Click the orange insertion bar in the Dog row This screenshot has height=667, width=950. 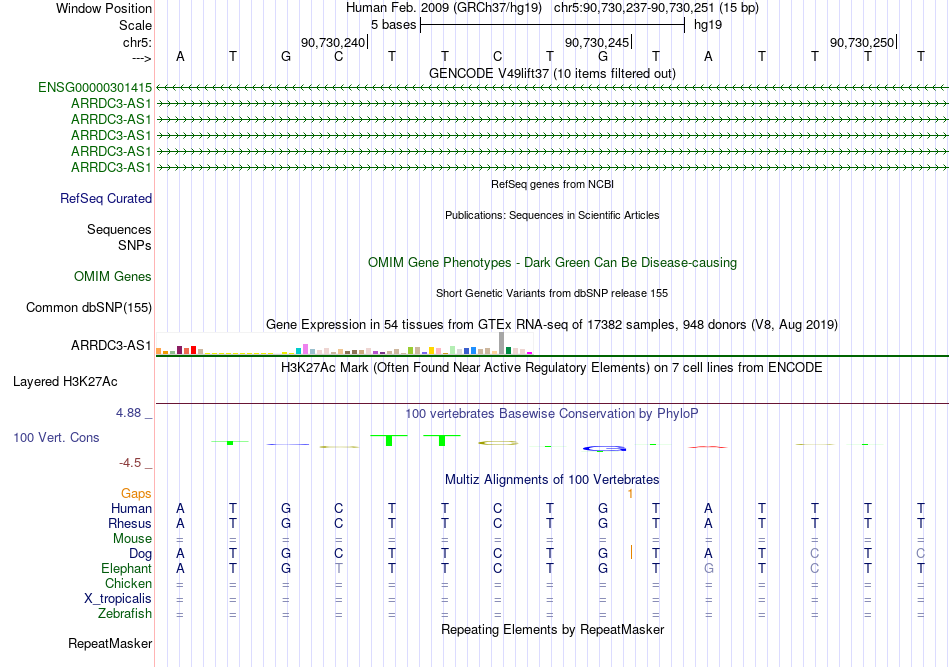[631, 553]
